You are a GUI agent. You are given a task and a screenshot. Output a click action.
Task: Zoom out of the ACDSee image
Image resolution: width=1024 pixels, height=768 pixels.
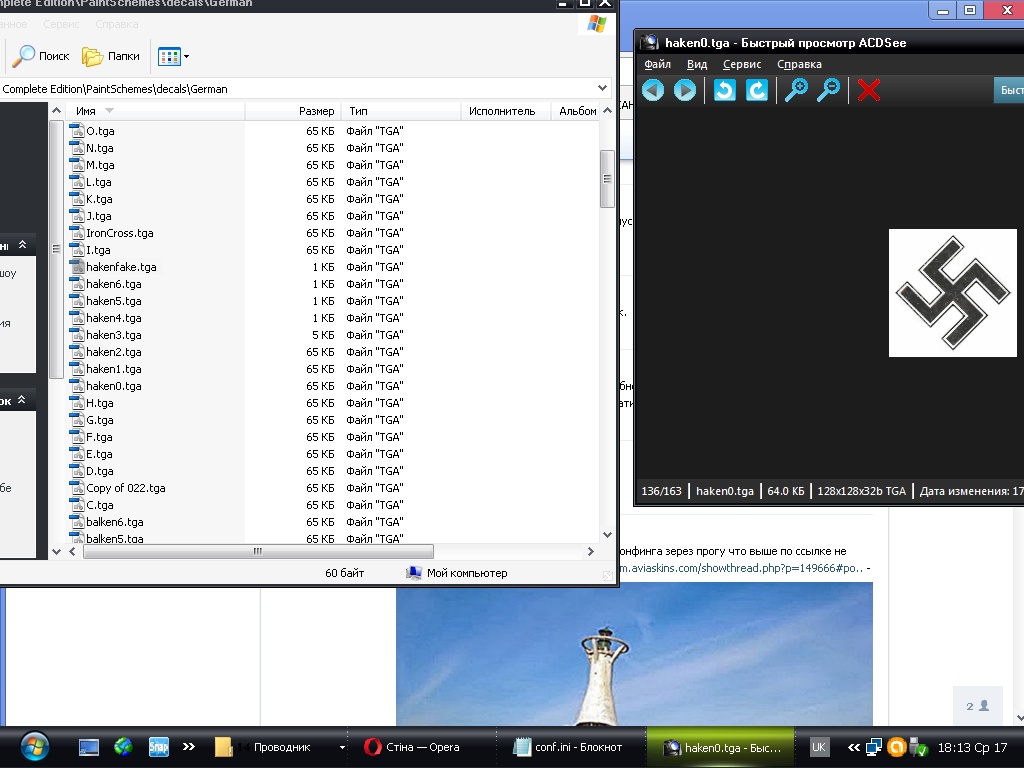[828, 90]
